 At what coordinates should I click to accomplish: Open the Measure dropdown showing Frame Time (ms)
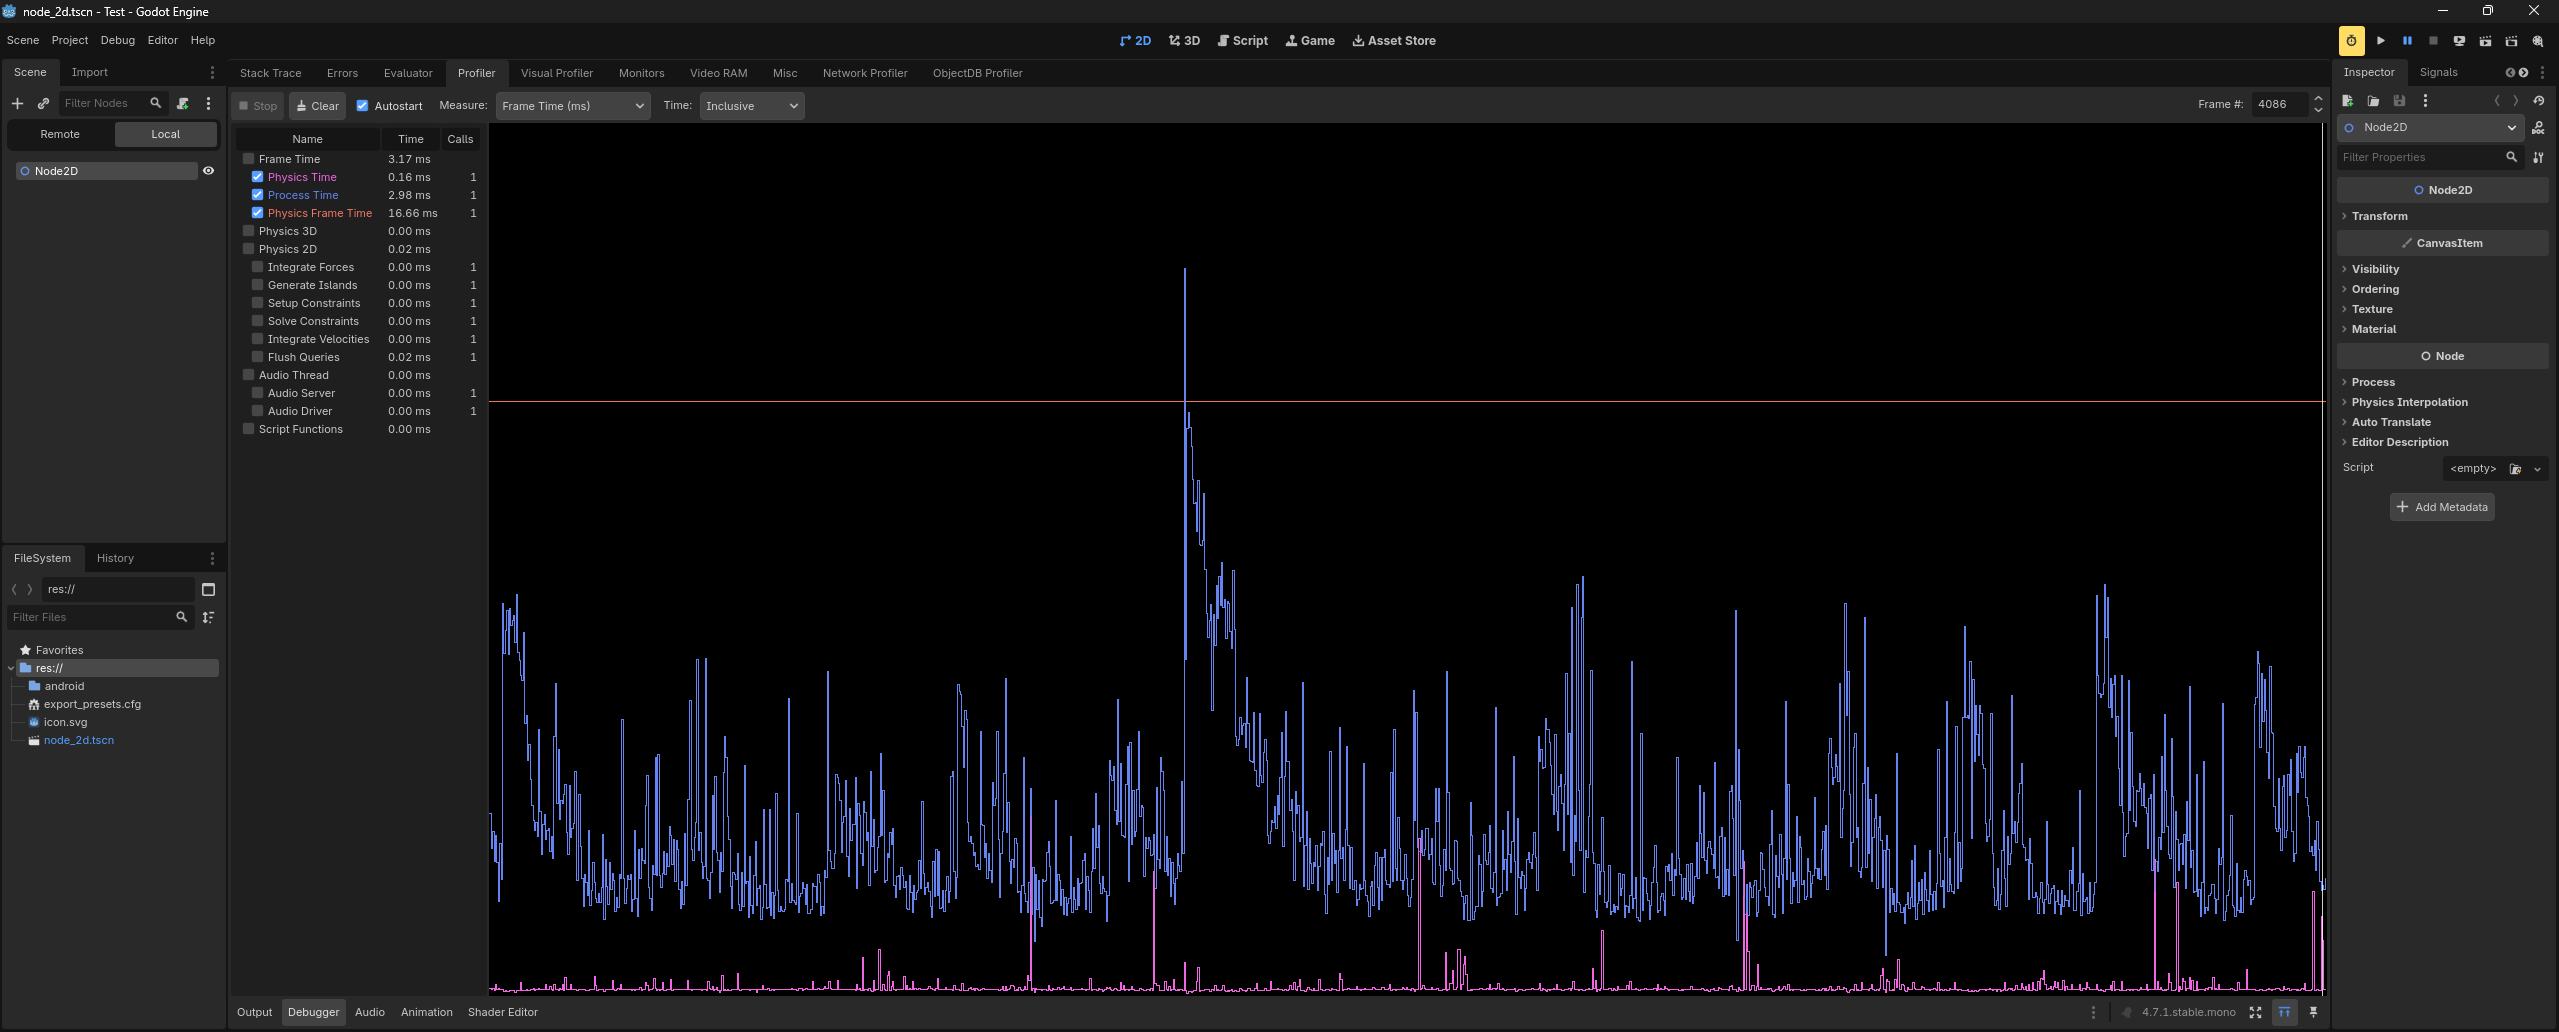tap(573, 106)
